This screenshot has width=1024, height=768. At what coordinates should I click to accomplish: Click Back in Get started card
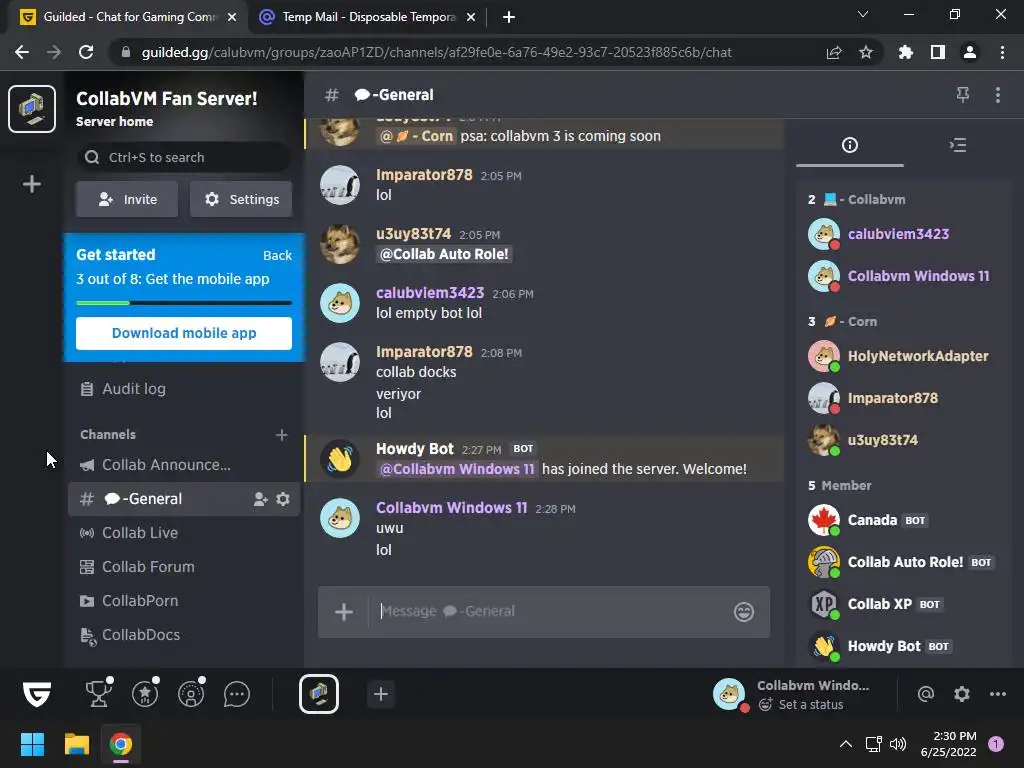coord(277,255)
